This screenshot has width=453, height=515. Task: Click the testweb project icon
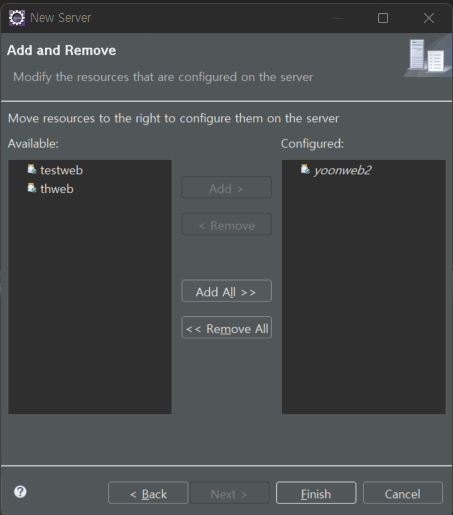[32, 169]
